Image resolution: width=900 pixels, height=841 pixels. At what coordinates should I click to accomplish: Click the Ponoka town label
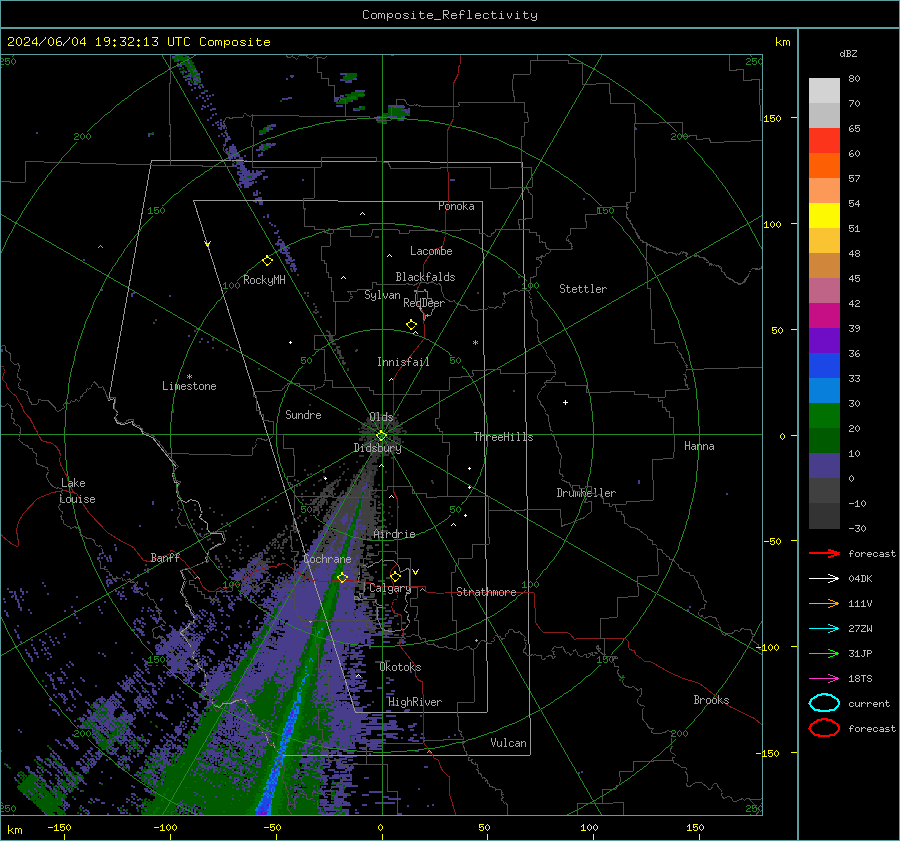point(456,206)
